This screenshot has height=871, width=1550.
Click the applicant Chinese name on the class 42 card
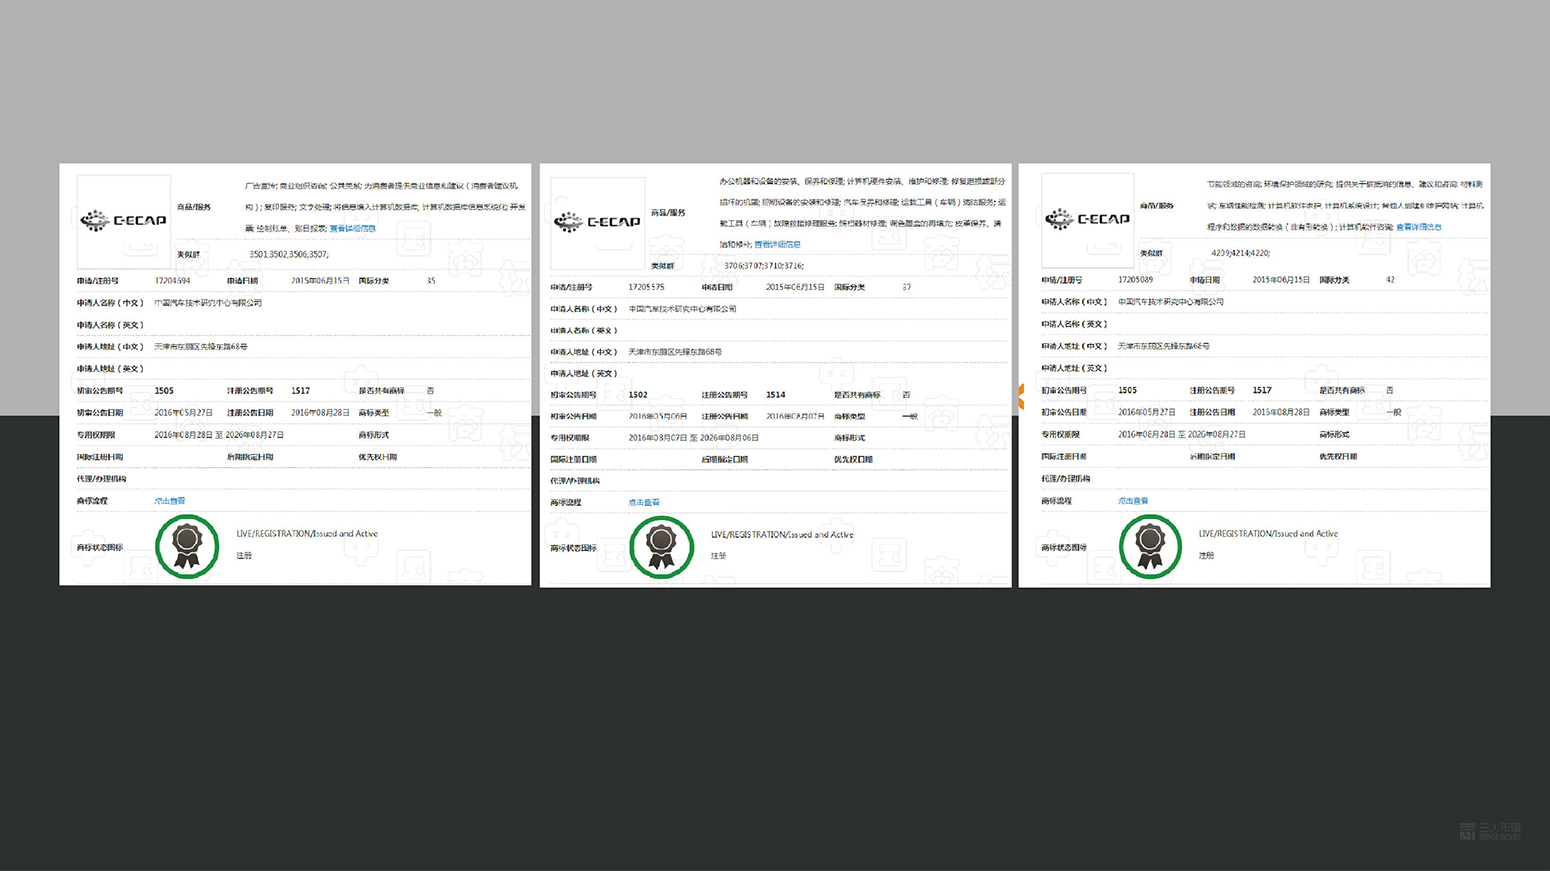(x=1171, y=302)
